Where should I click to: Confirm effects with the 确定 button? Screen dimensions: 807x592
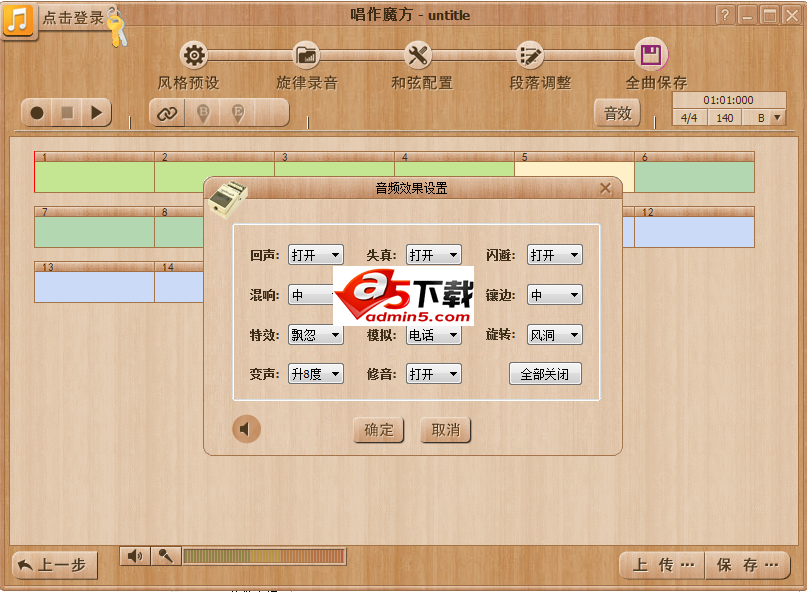tap(379, 430)
